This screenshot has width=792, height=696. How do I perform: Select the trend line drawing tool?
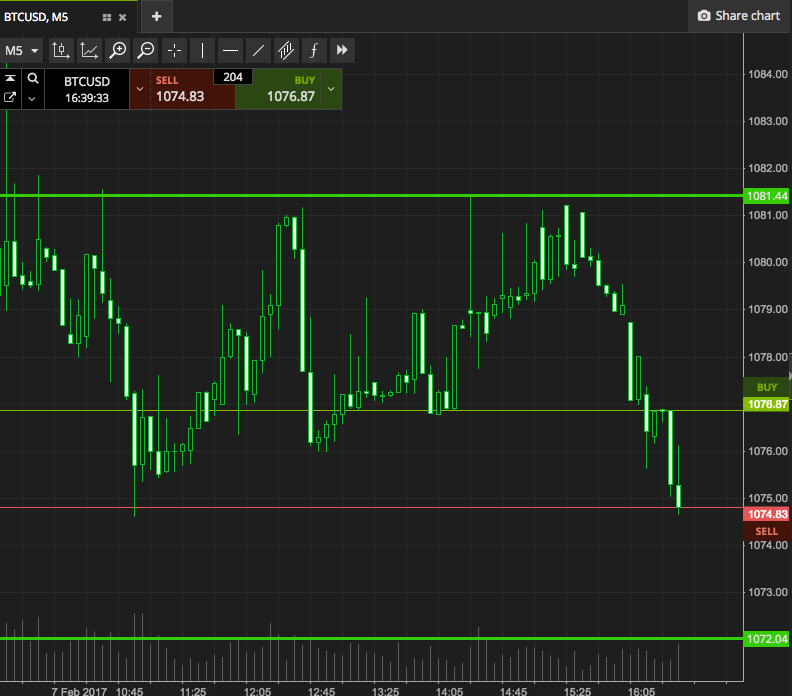click(258, 50)
